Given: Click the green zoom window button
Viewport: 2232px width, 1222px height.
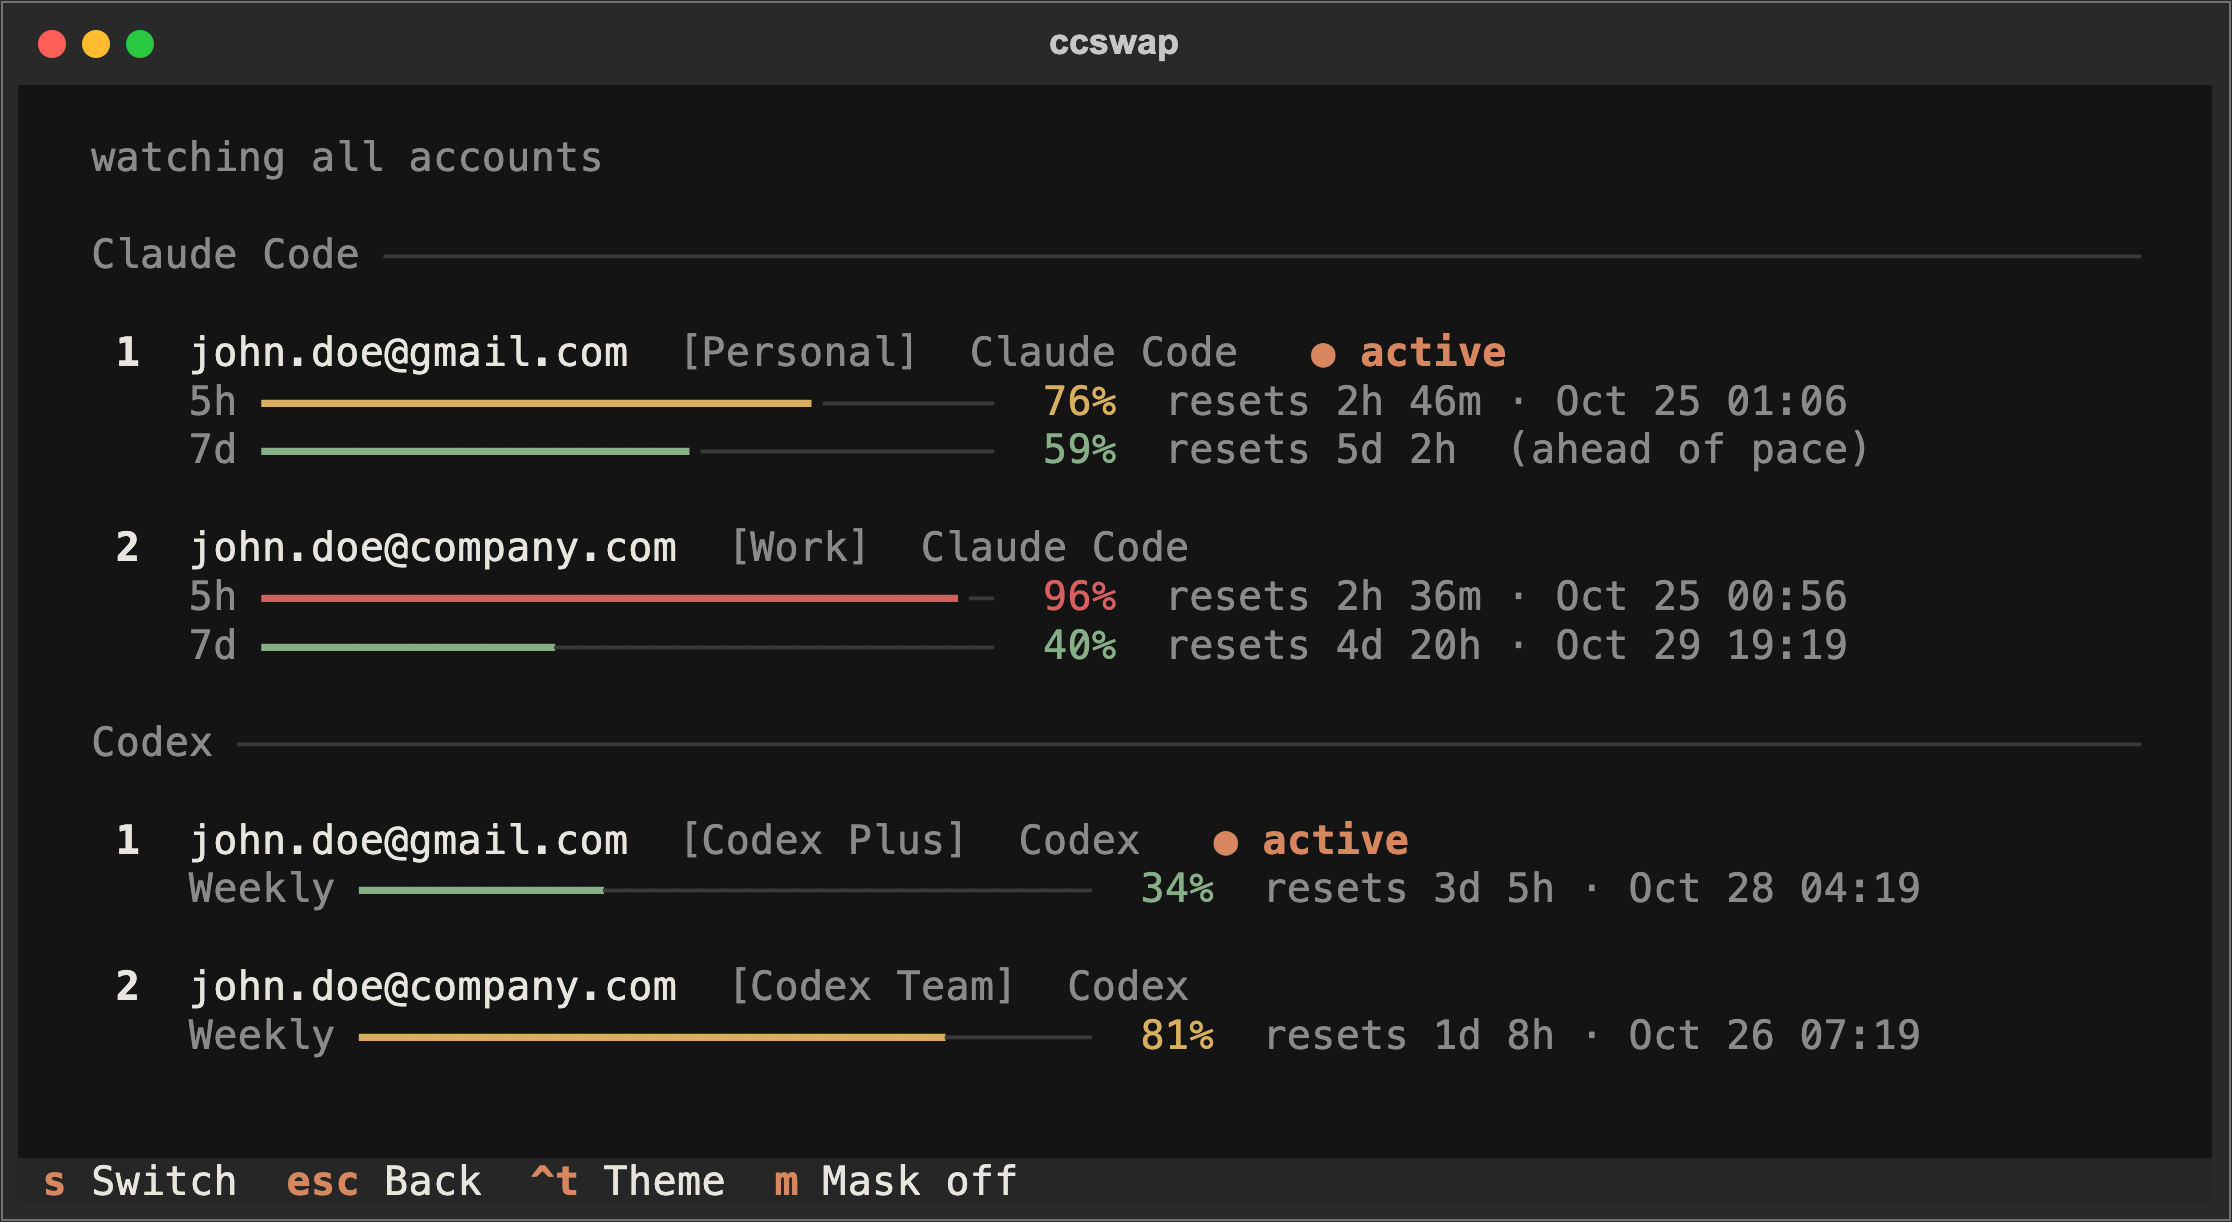Looking at the screenshot, I should (140, 44).
